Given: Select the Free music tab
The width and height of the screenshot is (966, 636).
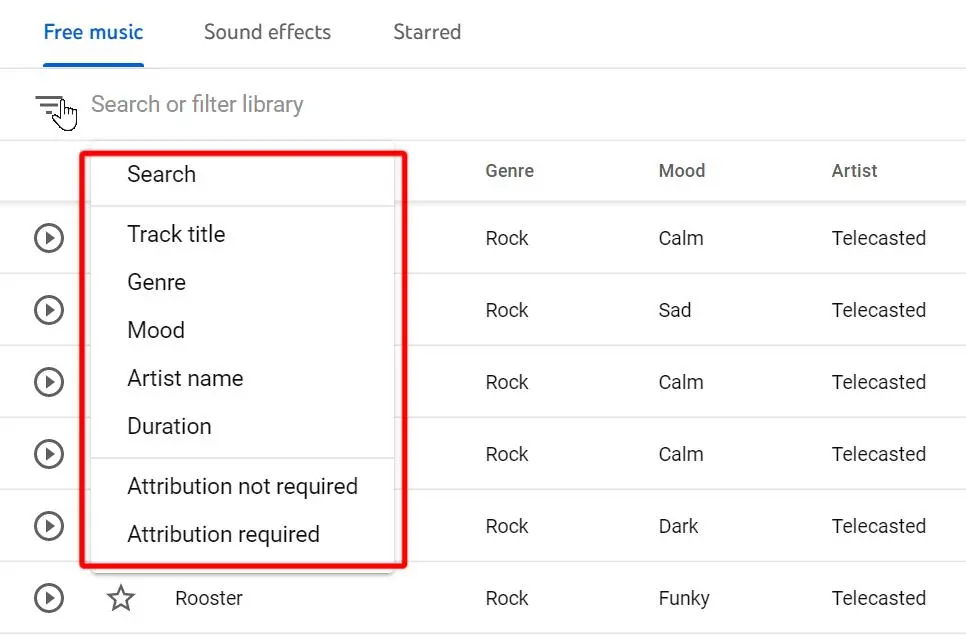Looking at the screenshot, I should [92, 32].
